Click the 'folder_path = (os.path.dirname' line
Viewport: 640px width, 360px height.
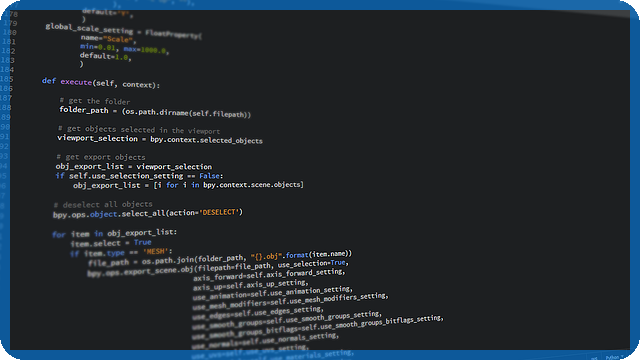tap(155, 112)
